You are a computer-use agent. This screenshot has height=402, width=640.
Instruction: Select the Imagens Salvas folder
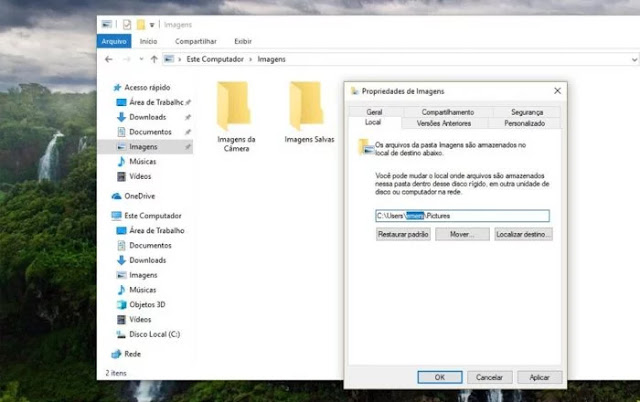[309, 113]
